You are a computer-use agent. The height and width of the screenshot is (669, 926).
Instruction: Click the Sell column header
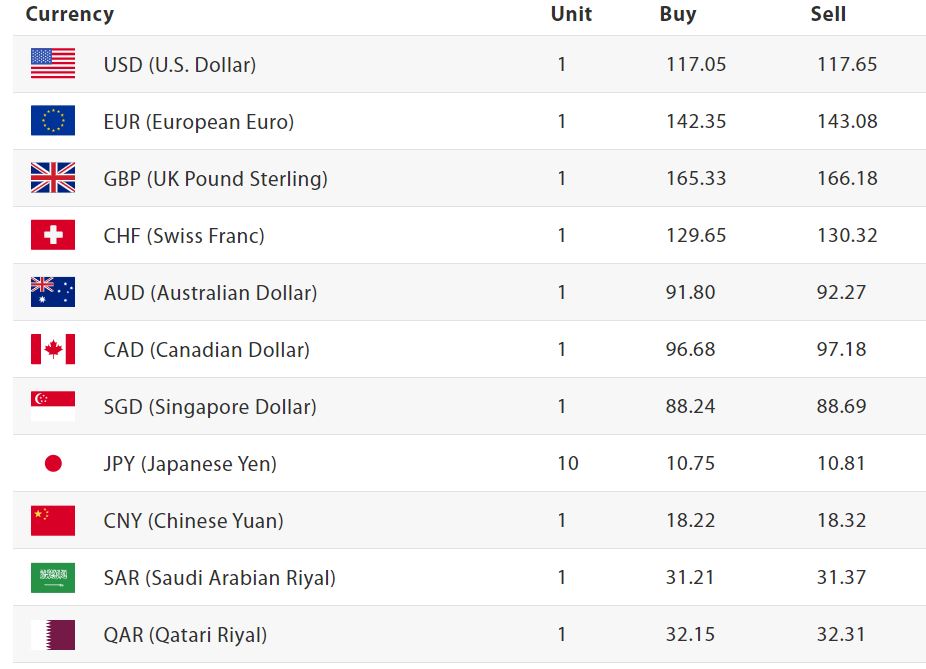click(828, 14)
